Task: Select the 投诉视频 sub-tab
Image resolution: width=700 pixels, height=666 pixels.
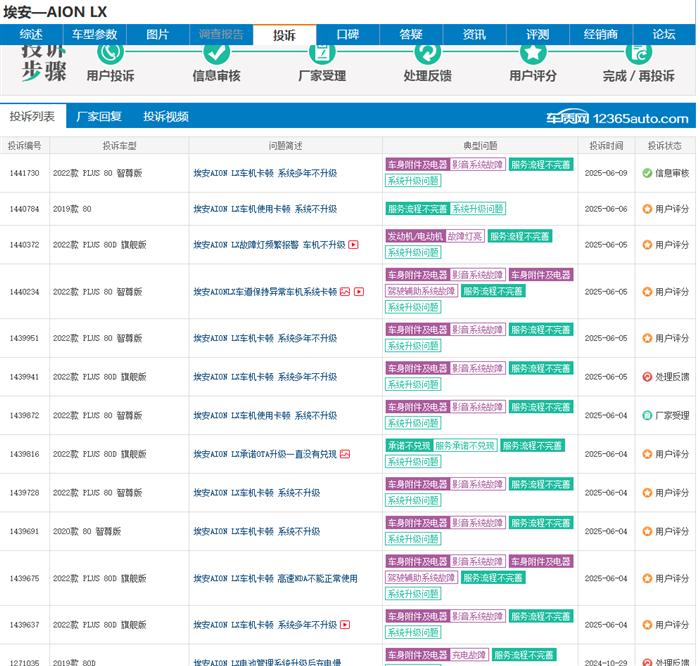Action: [x=166, y=117]
